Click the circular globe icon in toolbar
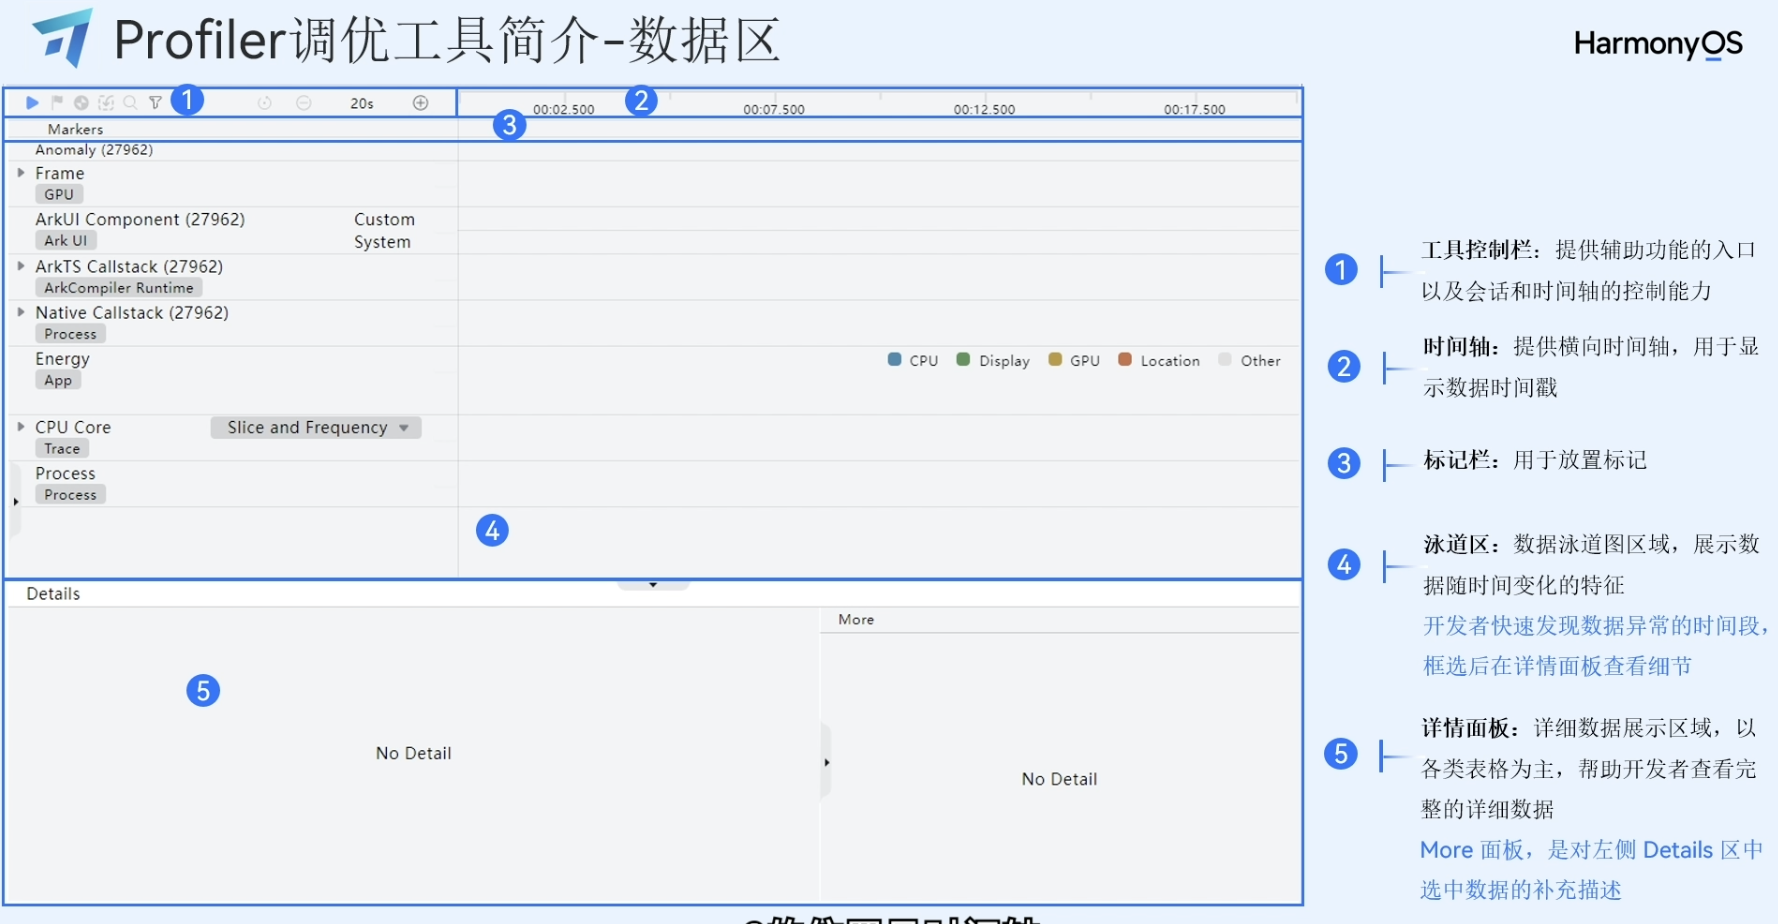The width and height of the screenshot is (1778, 924). coord(81,102)
